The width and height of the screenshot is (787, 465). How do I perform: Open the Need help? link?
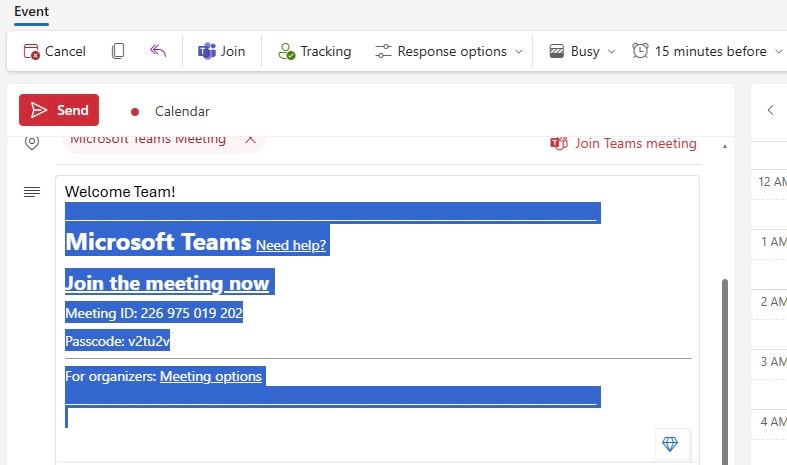[x=291, y=246]
